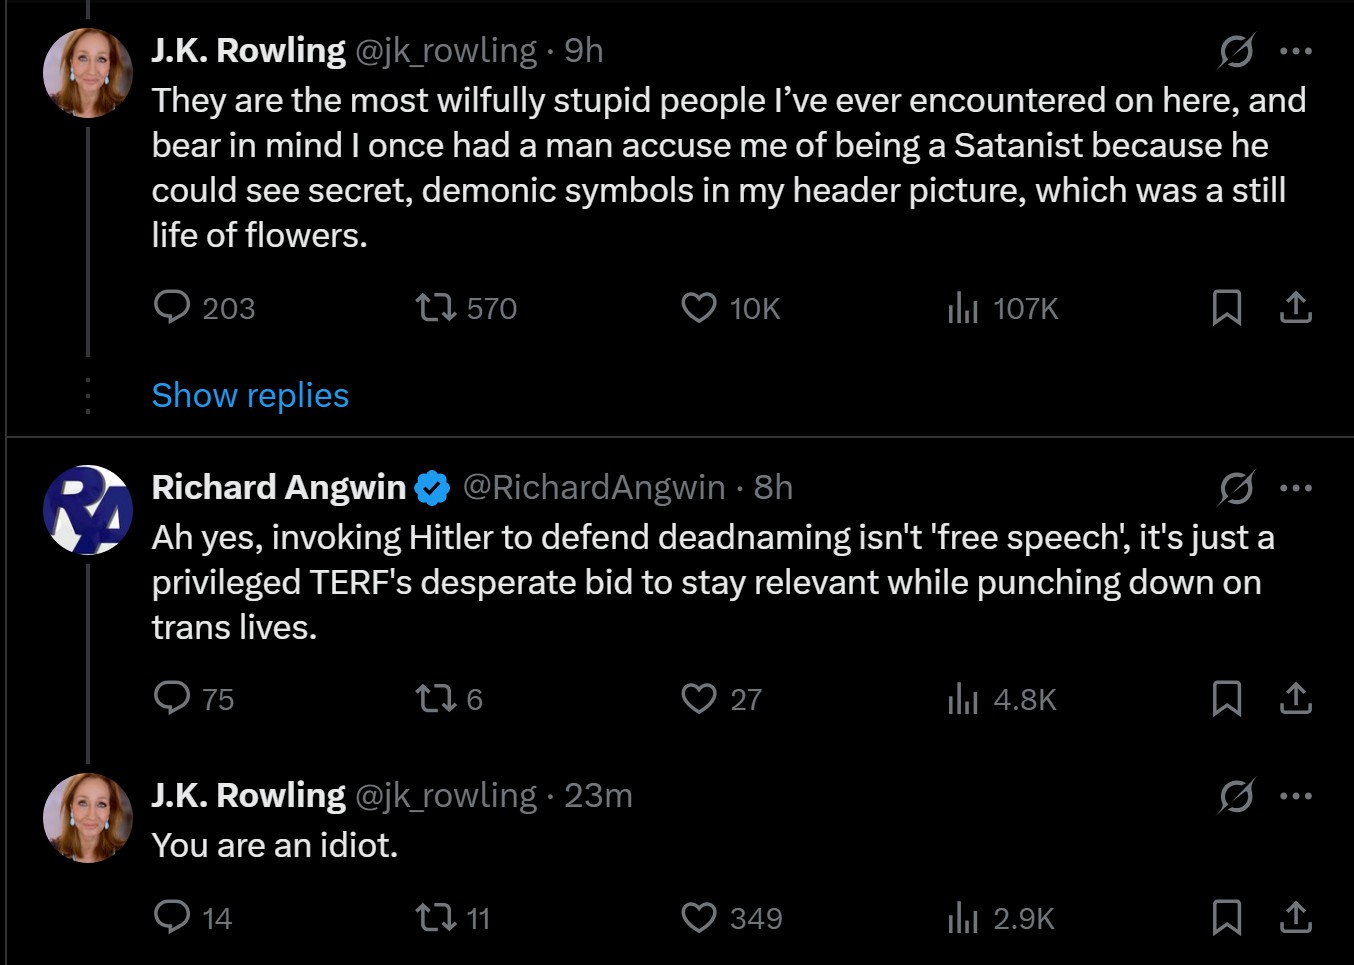Bookmark Richard Angwin's tweet
This screenshot has height=965, width=1354.
pyautogui.click(x=1227, y=698)
